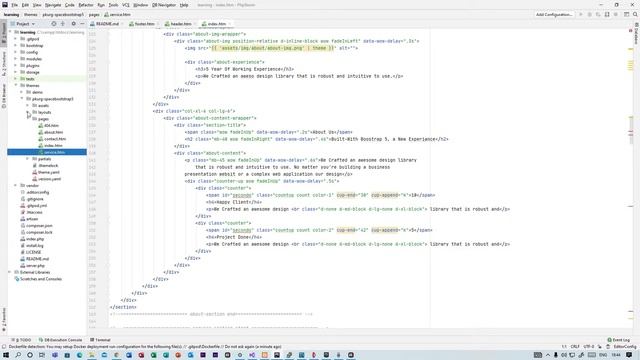This screenshot has height=360, width=640.
Task: Hide the Project panel with minus icon
Action: point(82,24)
